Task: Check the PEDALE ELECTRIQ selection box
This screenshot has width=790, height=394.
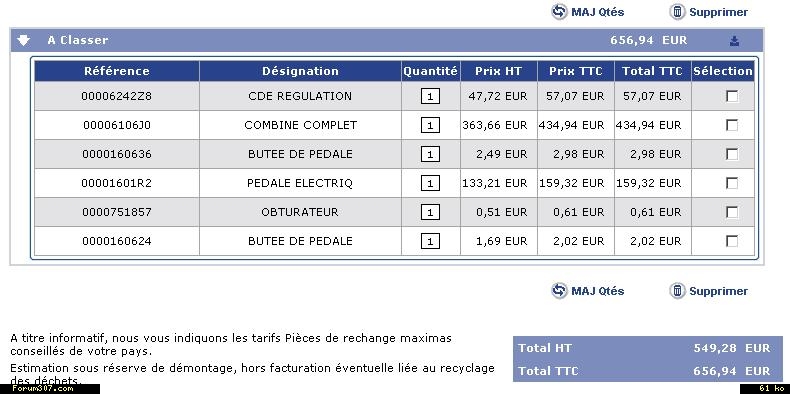Action: point(732,183)
